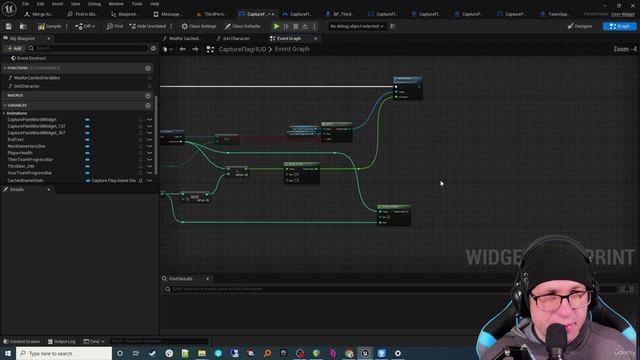Screen dimensions: 640x360
Task: Start Play in Editor
Action: (276, 26)
